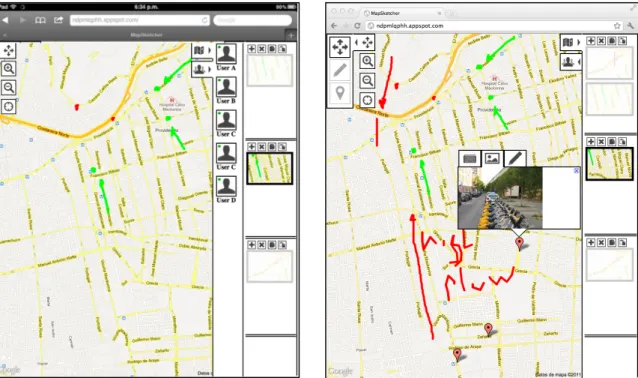This screenshot has height=378, width=638.
Task: Zoom out on the iPad map
Action: tap(9, 87)
